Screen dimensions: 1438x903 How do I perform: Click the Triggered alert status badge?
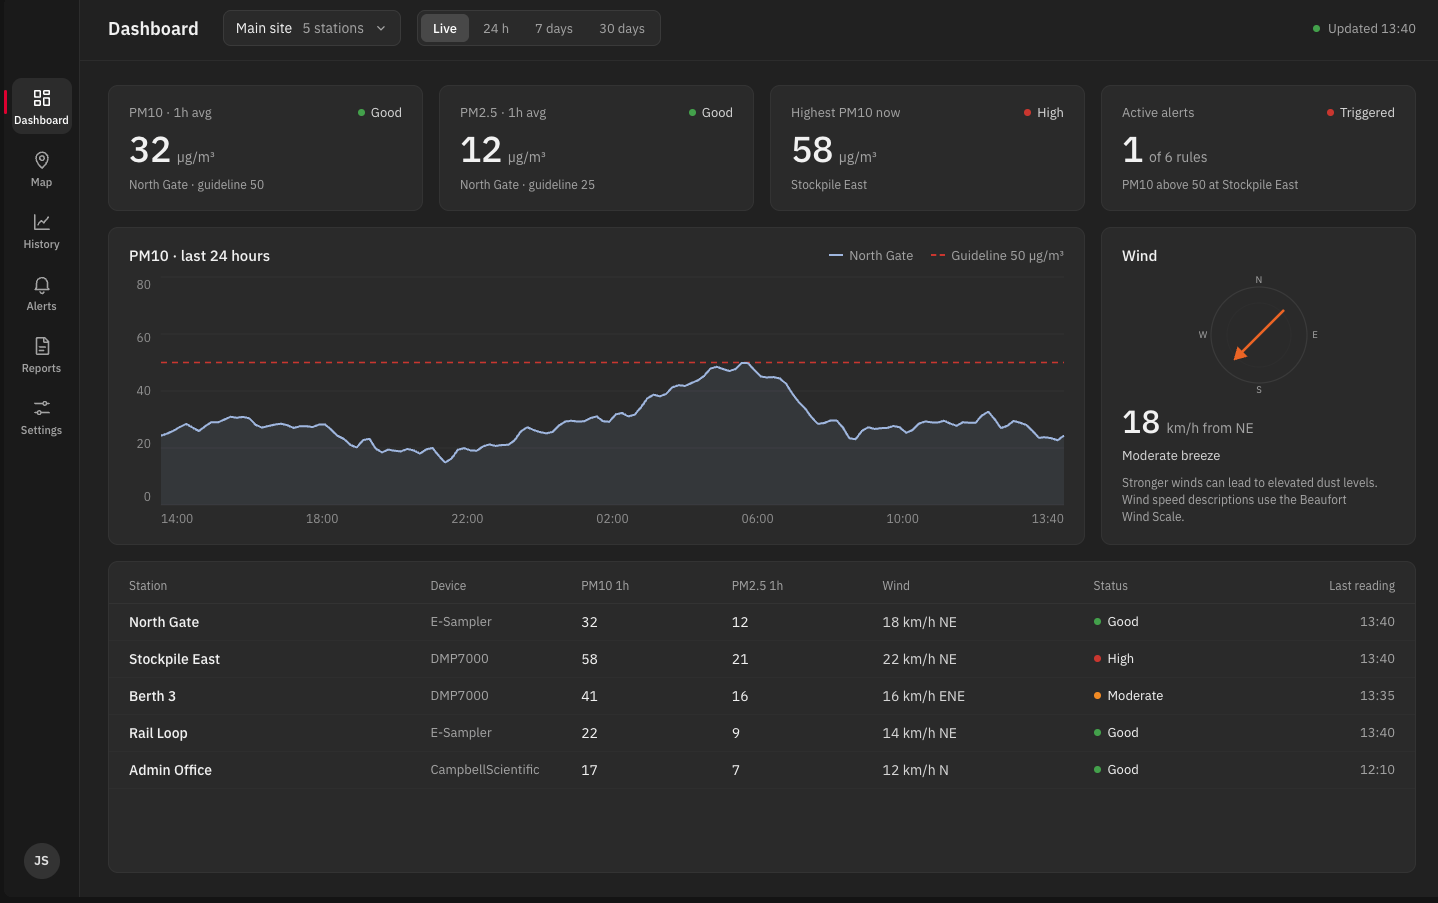(1360, 113)
